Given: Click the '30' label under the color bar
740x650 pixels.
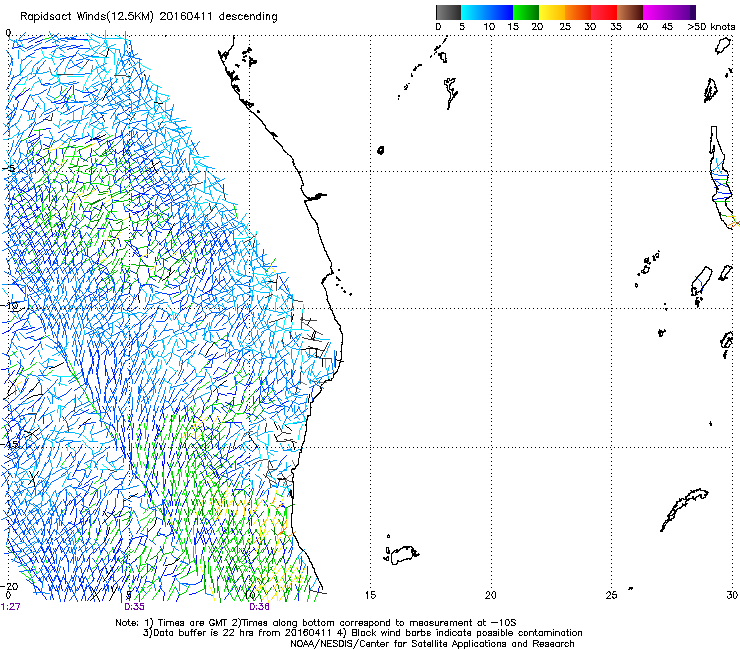Looking at the screenshot, I should [x=590, y=27].
